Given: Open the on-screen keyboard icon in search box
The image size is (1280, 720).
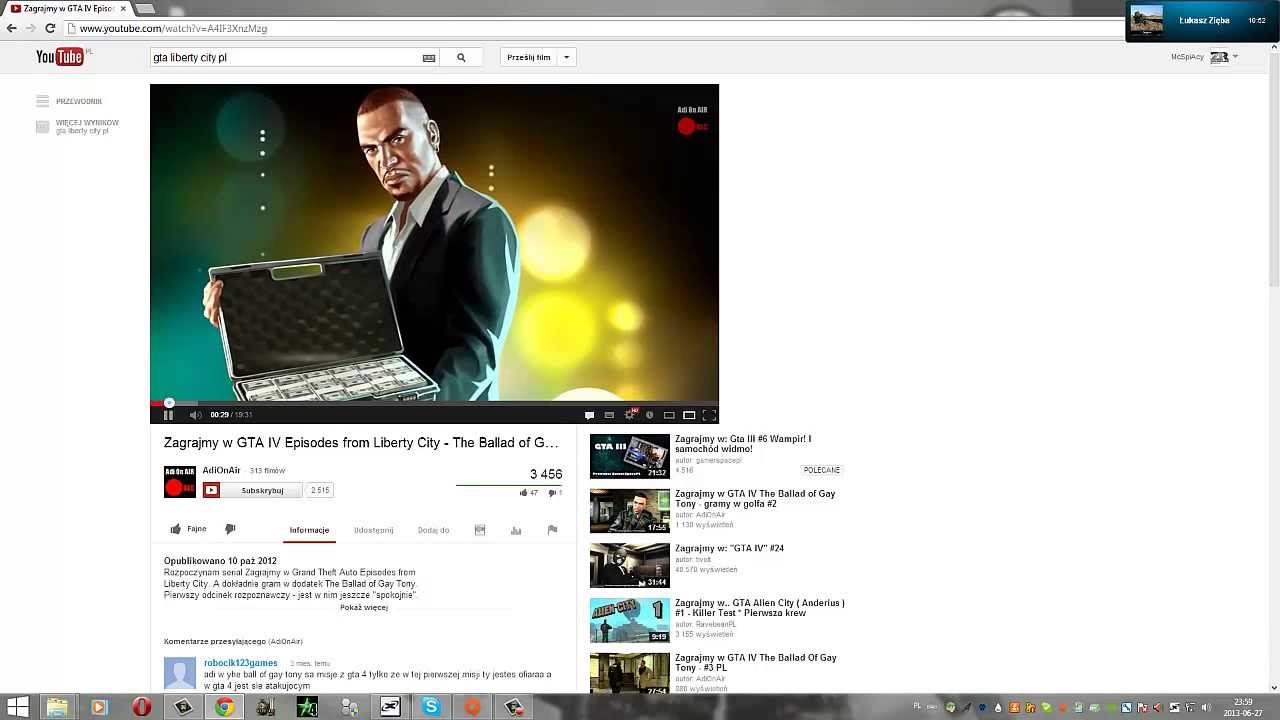Looking at the screenshot, I should pos(429,58).
